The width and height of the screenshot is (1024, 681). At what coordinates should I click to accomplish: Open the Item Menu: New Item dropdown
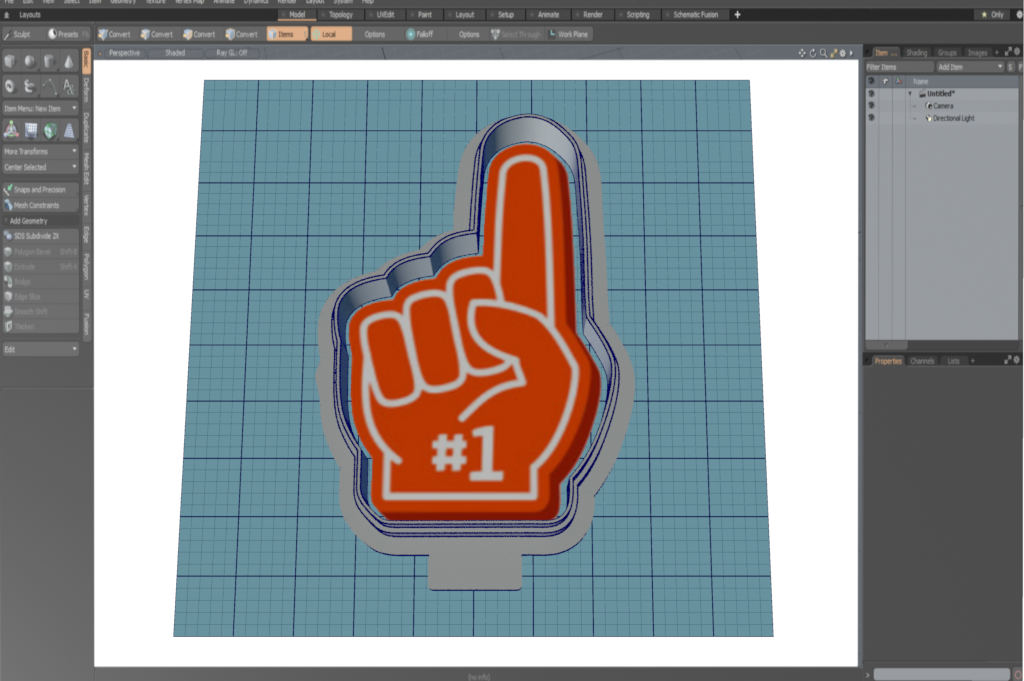40,107
